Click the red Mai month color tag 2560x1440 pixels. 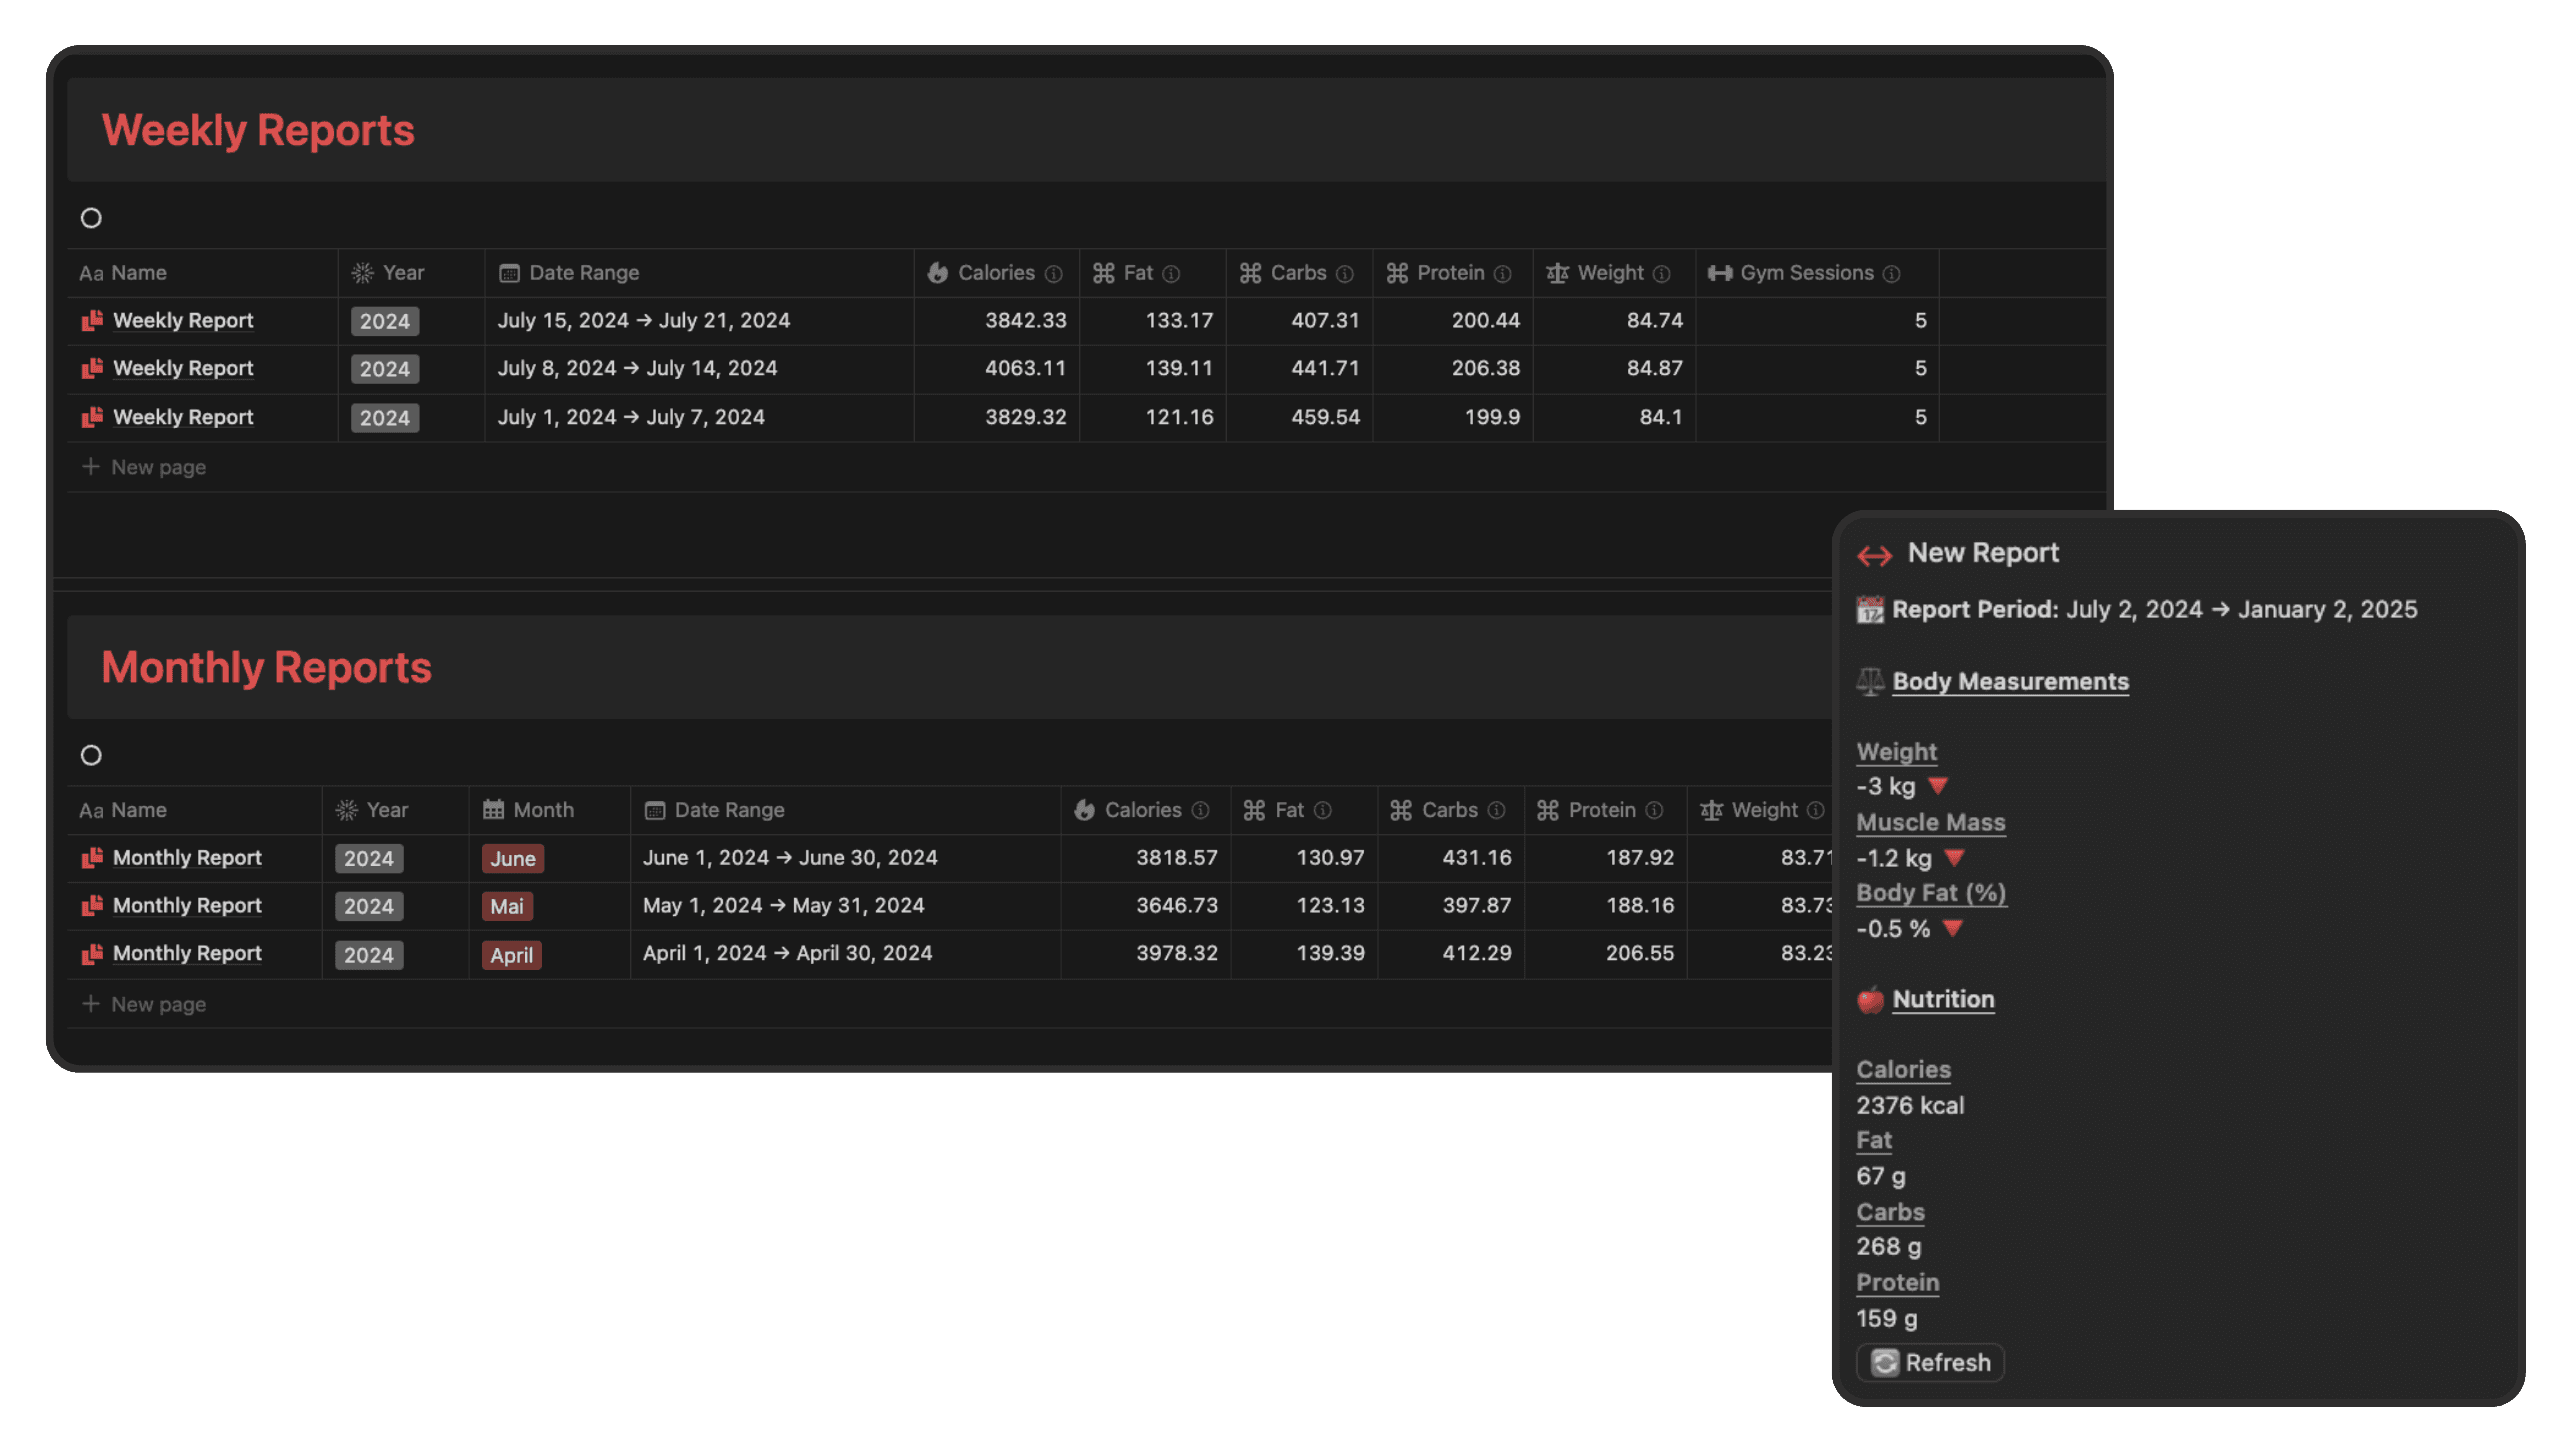(506, 906)
